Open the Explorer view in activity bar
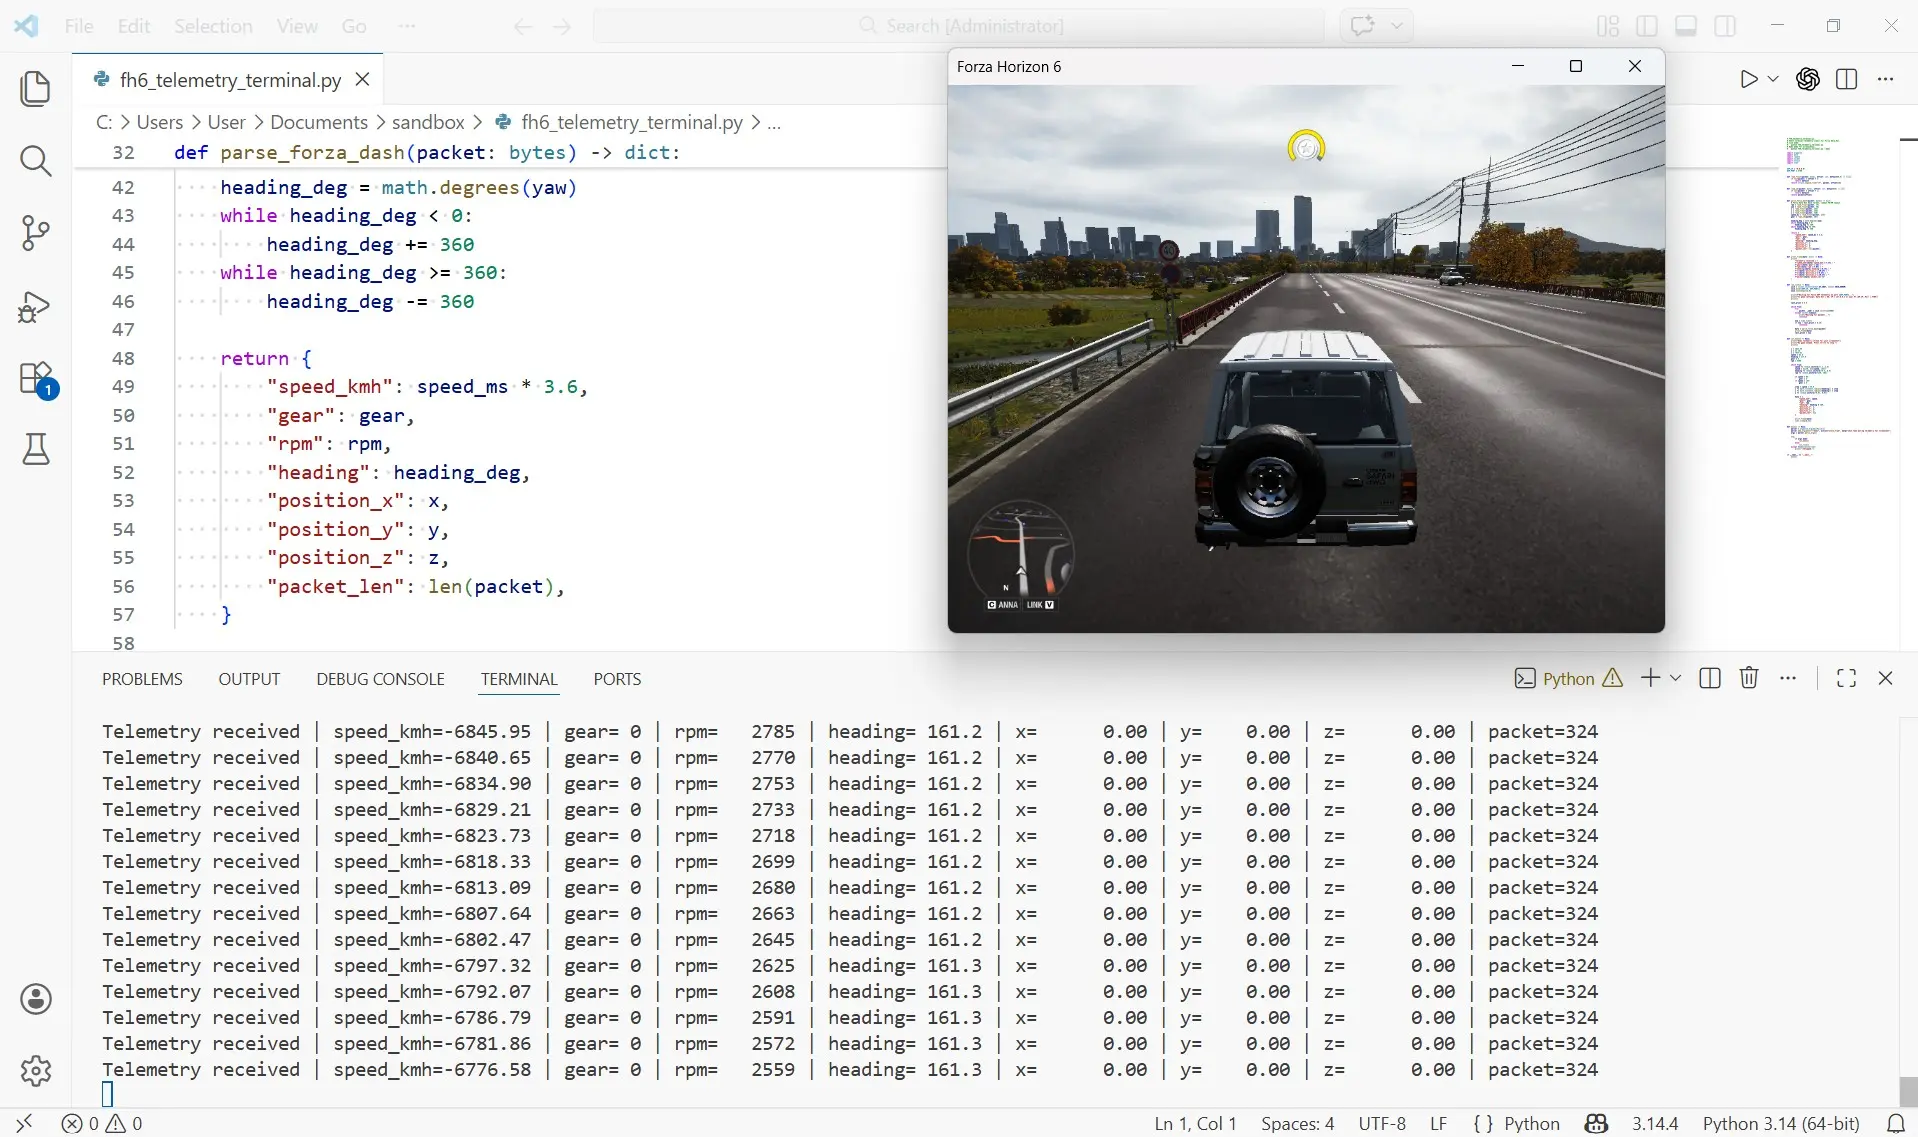Screen dimensions: 1918x1137 (x=36, y=88)
